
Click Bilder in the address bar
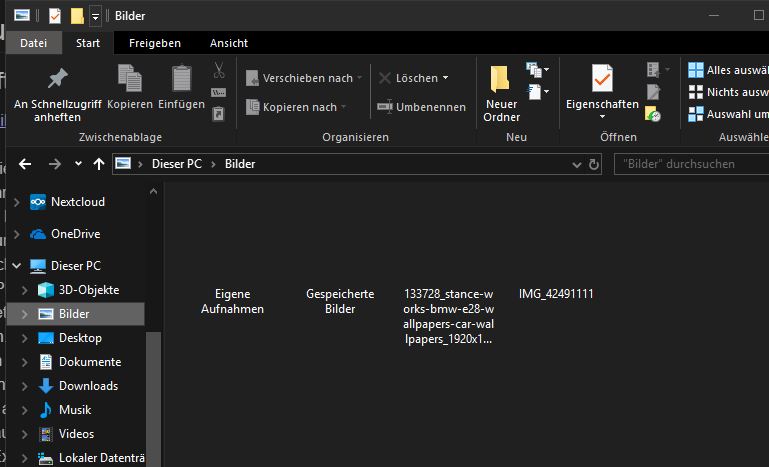click(x=240, y=164)
